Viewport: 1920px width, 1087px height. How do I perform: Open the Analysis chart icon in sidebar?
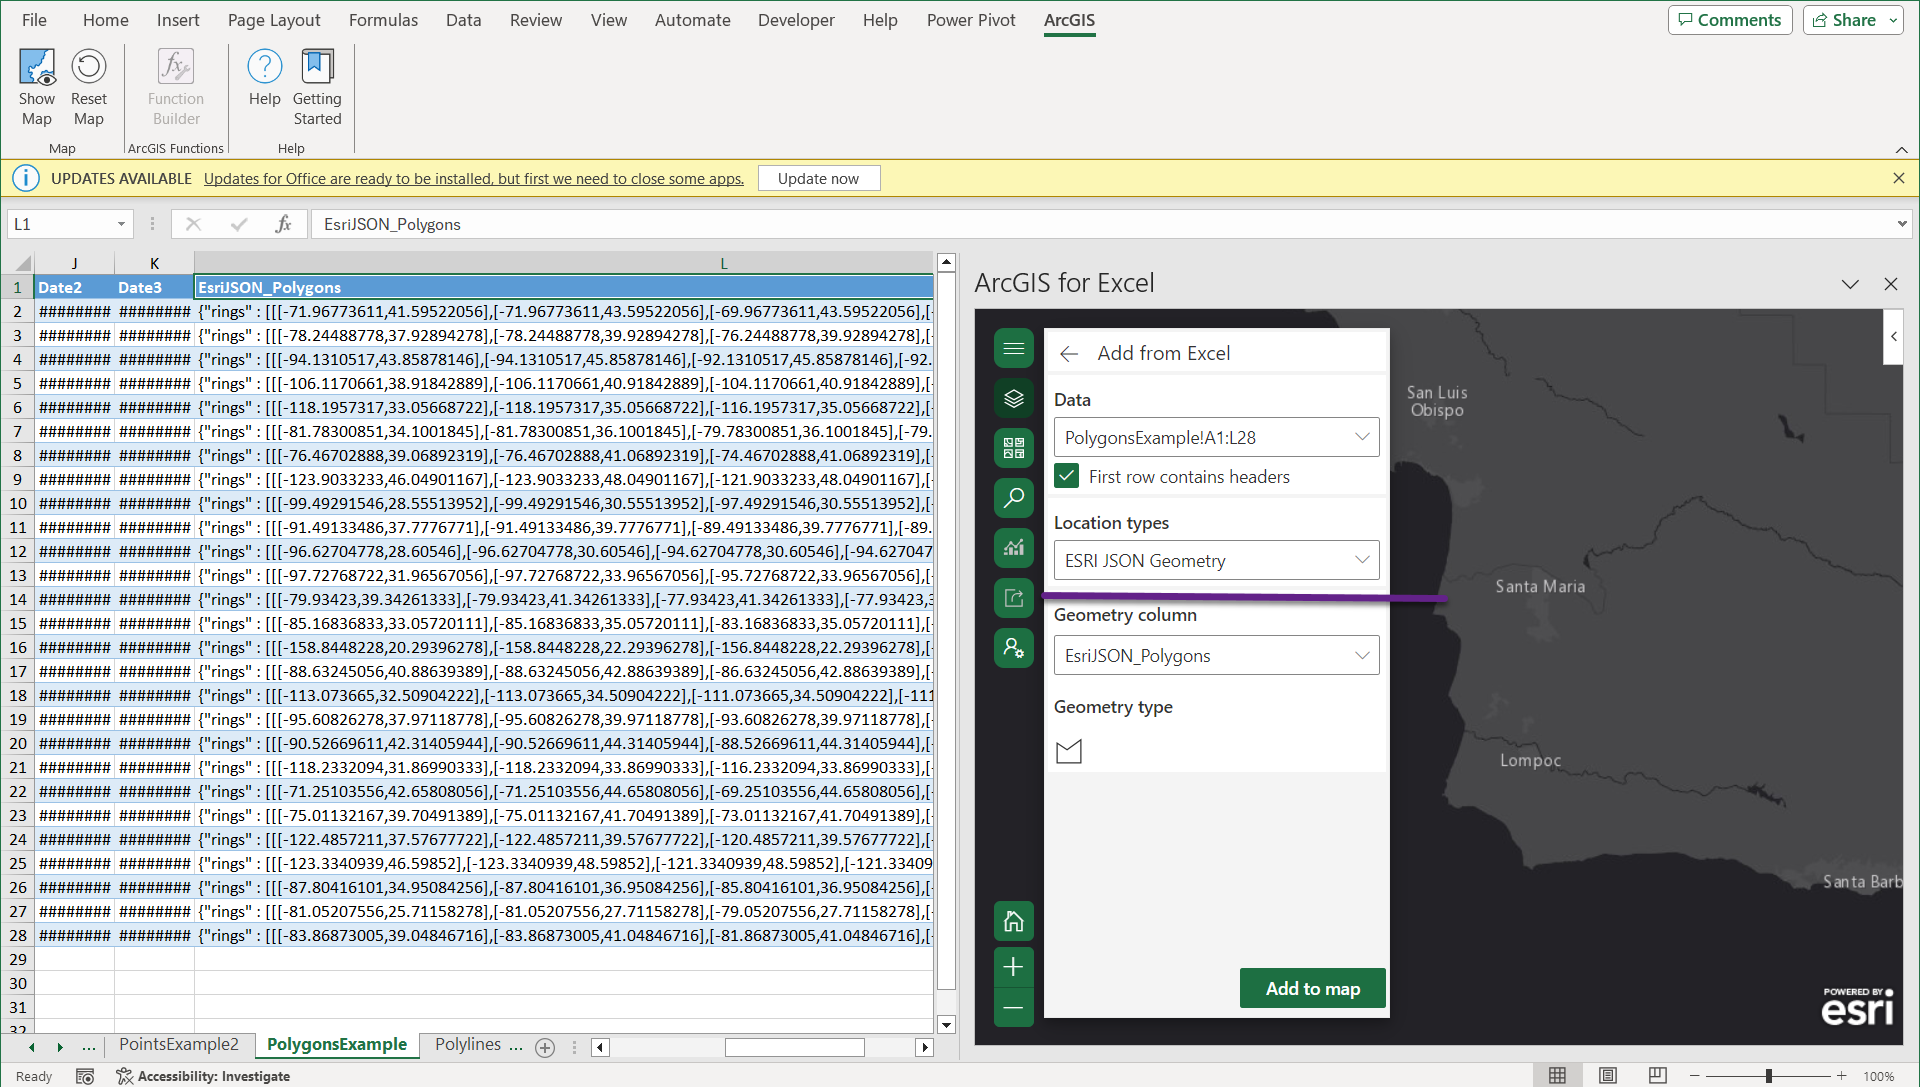[1013, 548]
